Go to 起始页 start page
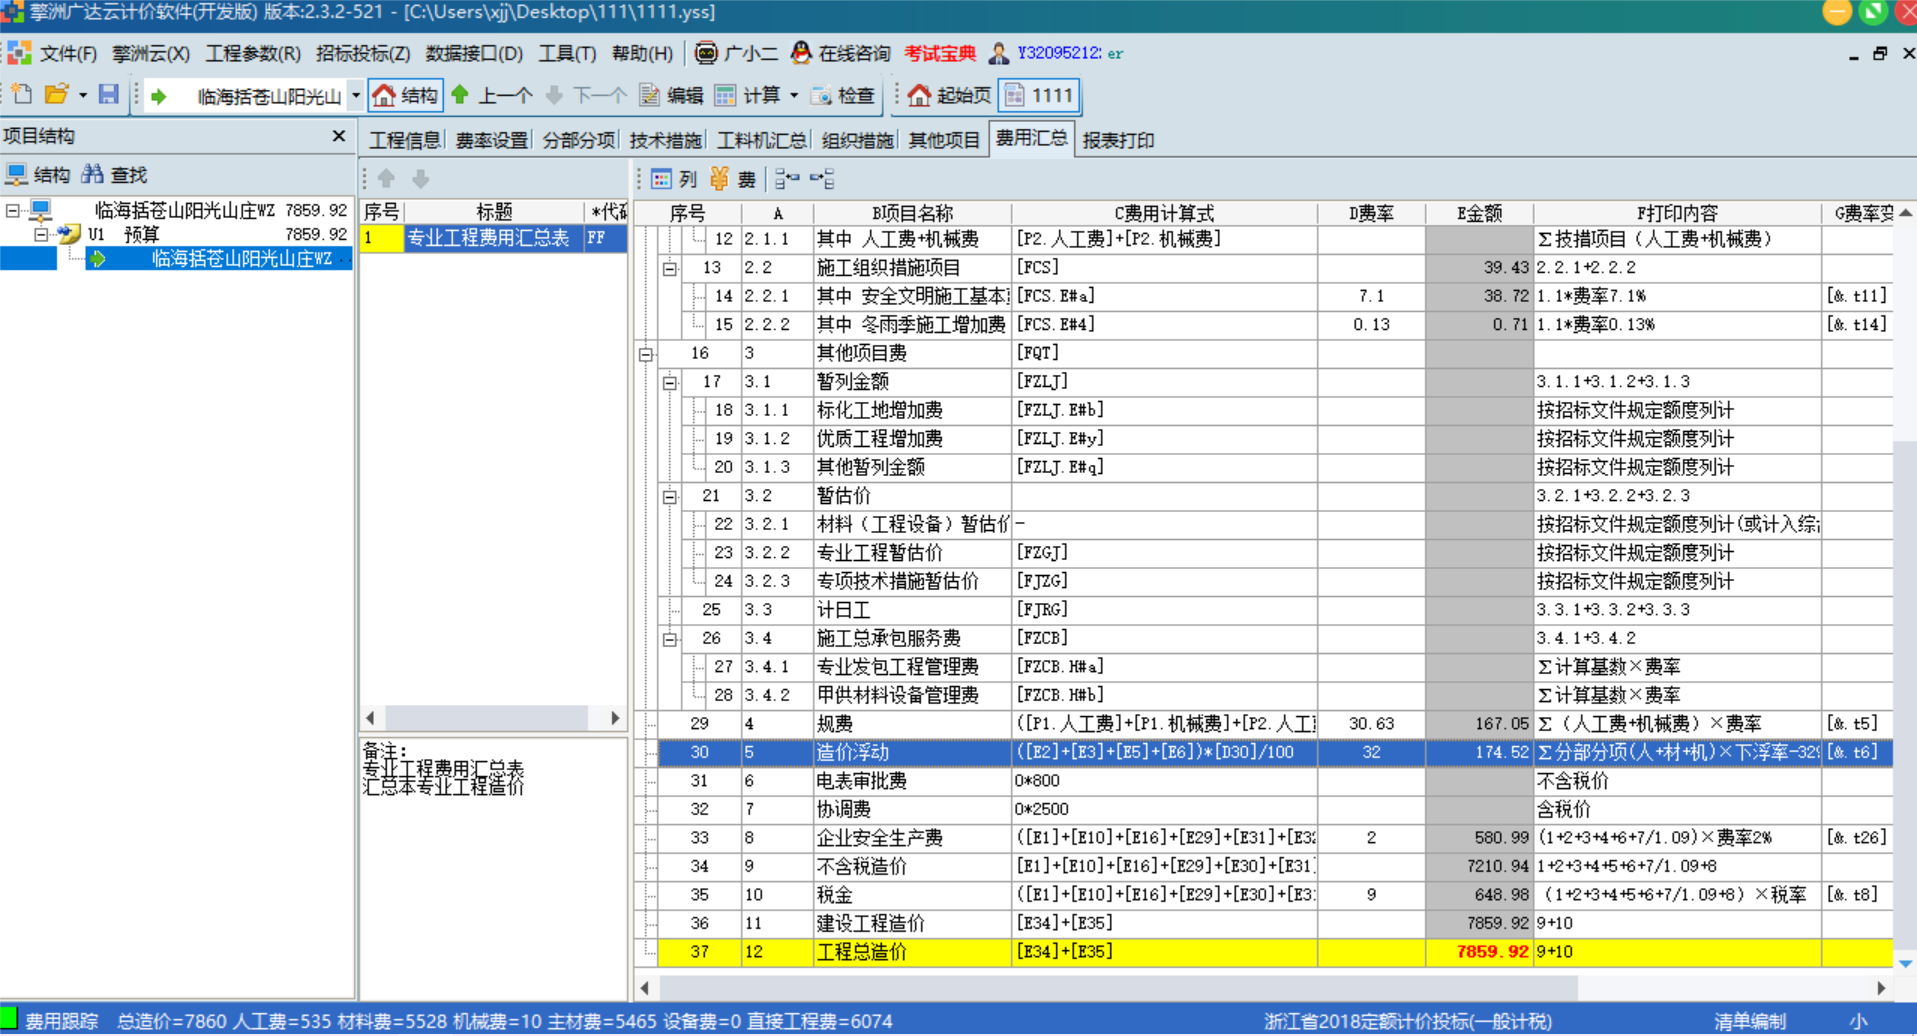Screen dimensions: 1917x1036 [950, 96]
